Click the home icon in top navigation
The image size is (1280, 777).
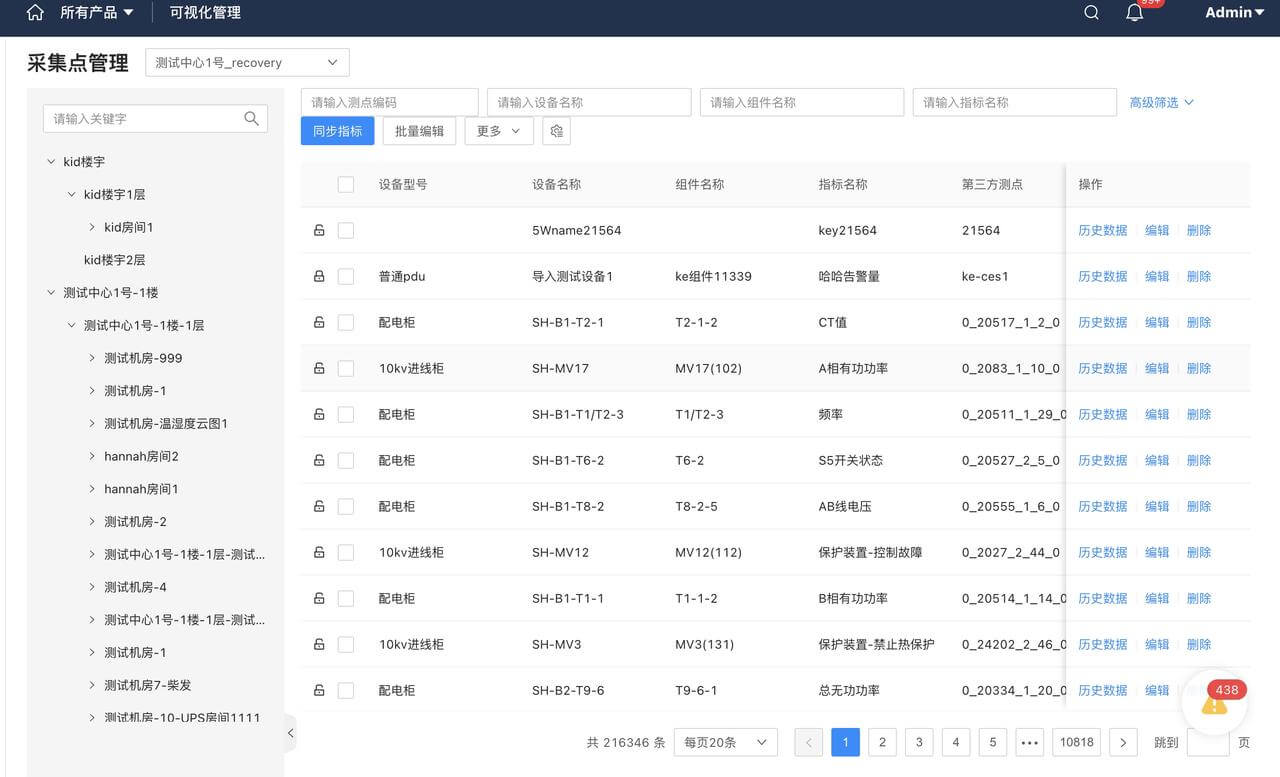pos(35,12)
